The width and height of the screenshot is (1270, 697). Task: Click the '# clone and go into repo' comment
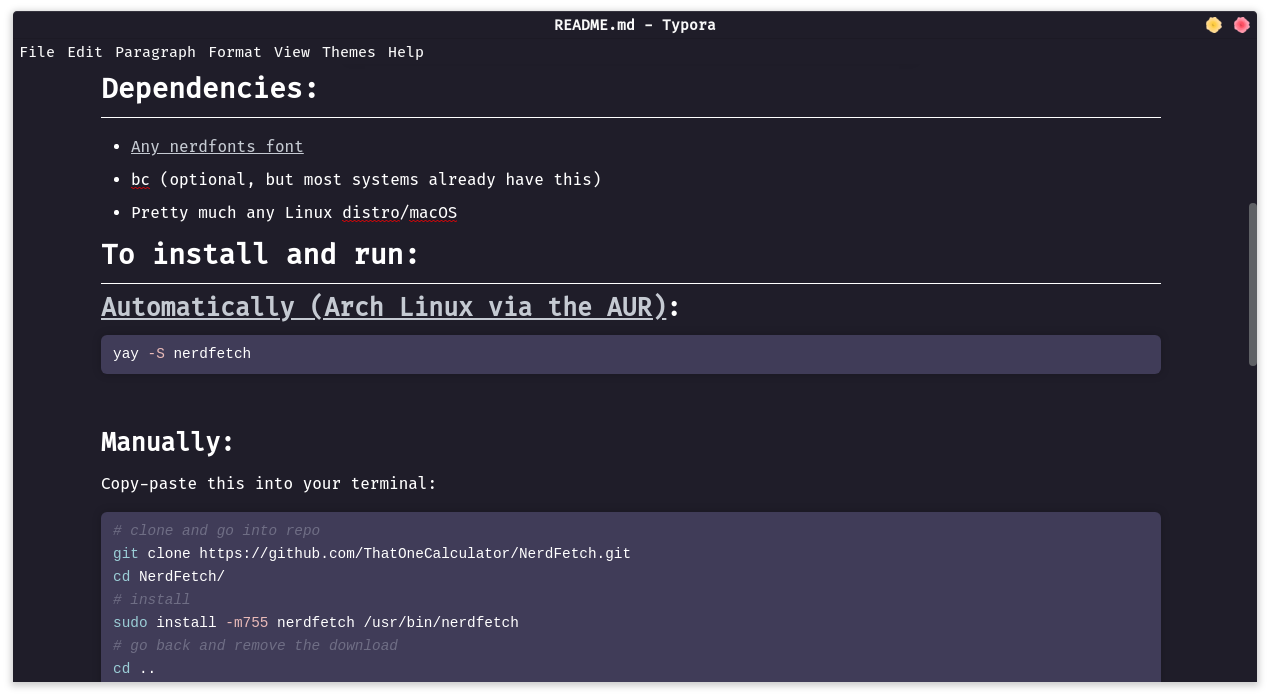click(x=216, y=531)
